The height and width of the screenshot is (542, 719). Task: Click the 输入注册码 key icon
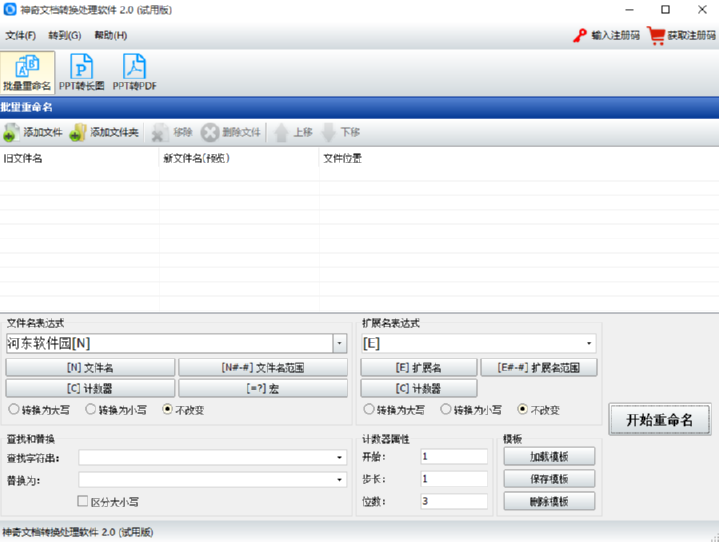click(580, 35)
